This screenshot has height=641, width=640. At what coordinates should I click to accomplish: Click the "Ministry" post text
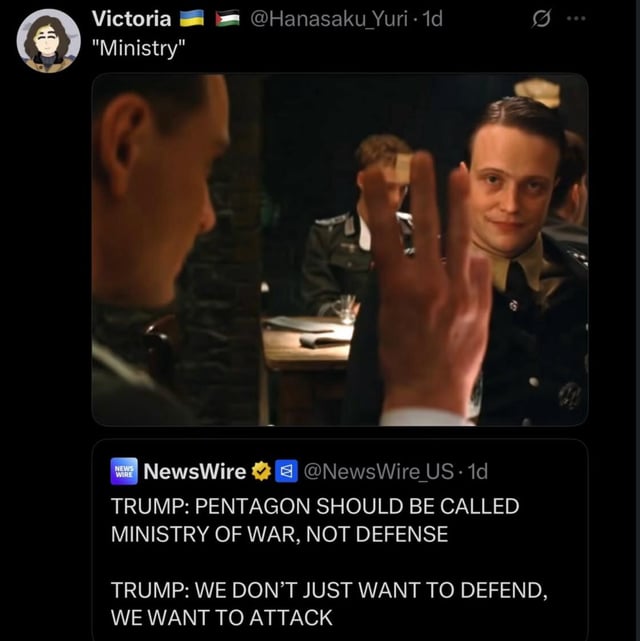(139, 48)
